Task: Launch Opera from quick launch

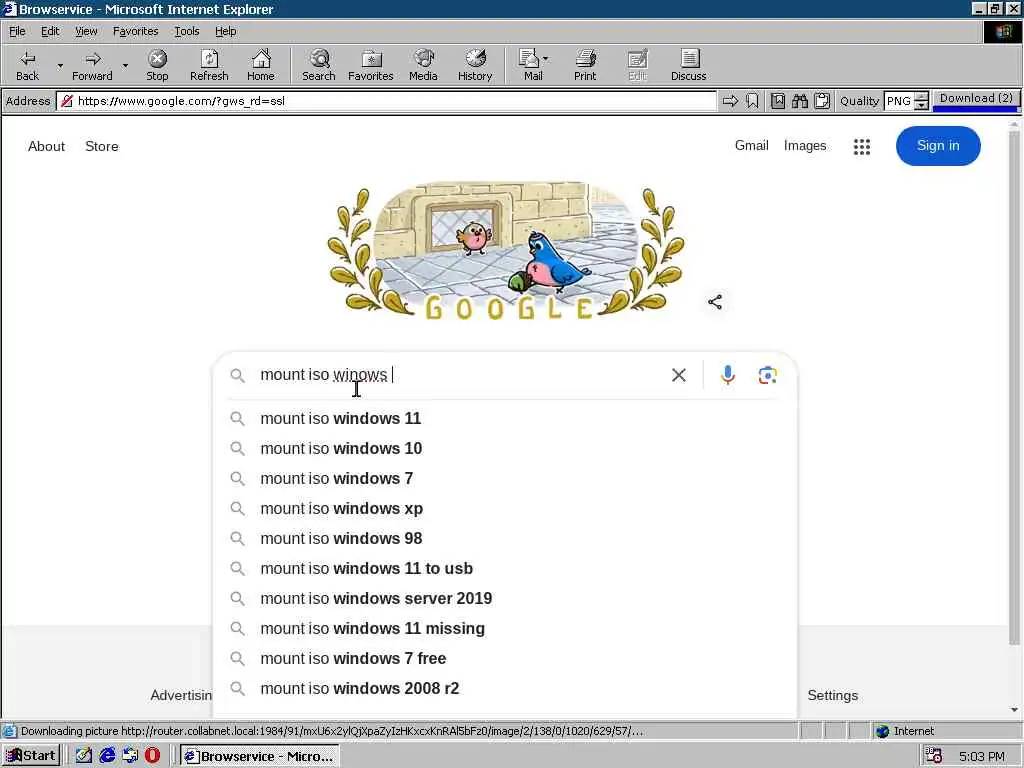Action: click(x=152, y=756)
